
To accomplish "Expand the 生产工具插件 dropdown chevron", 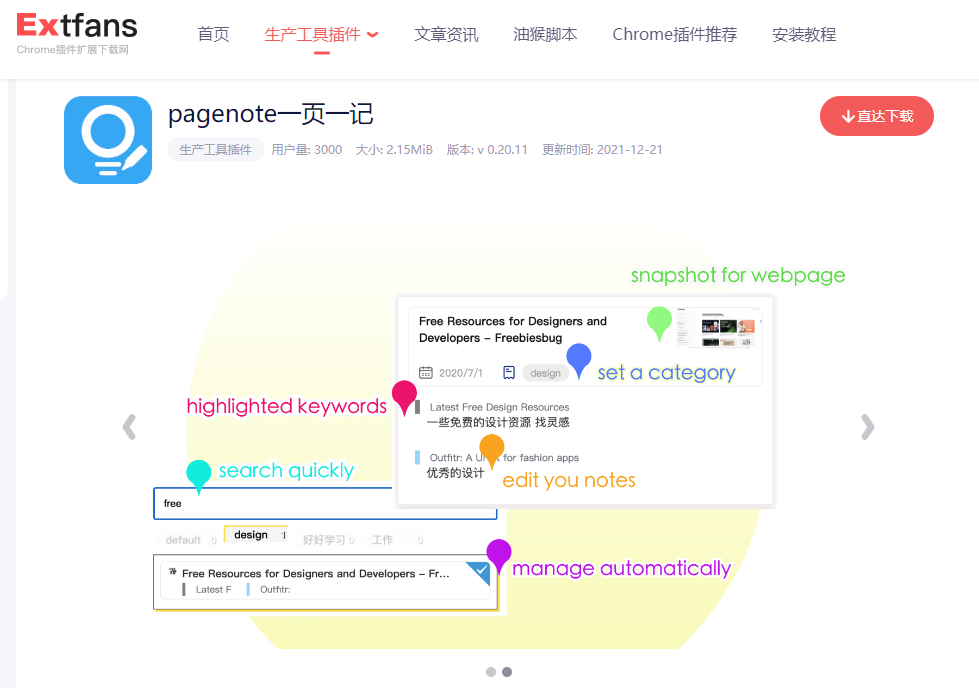I will point(373,35).
